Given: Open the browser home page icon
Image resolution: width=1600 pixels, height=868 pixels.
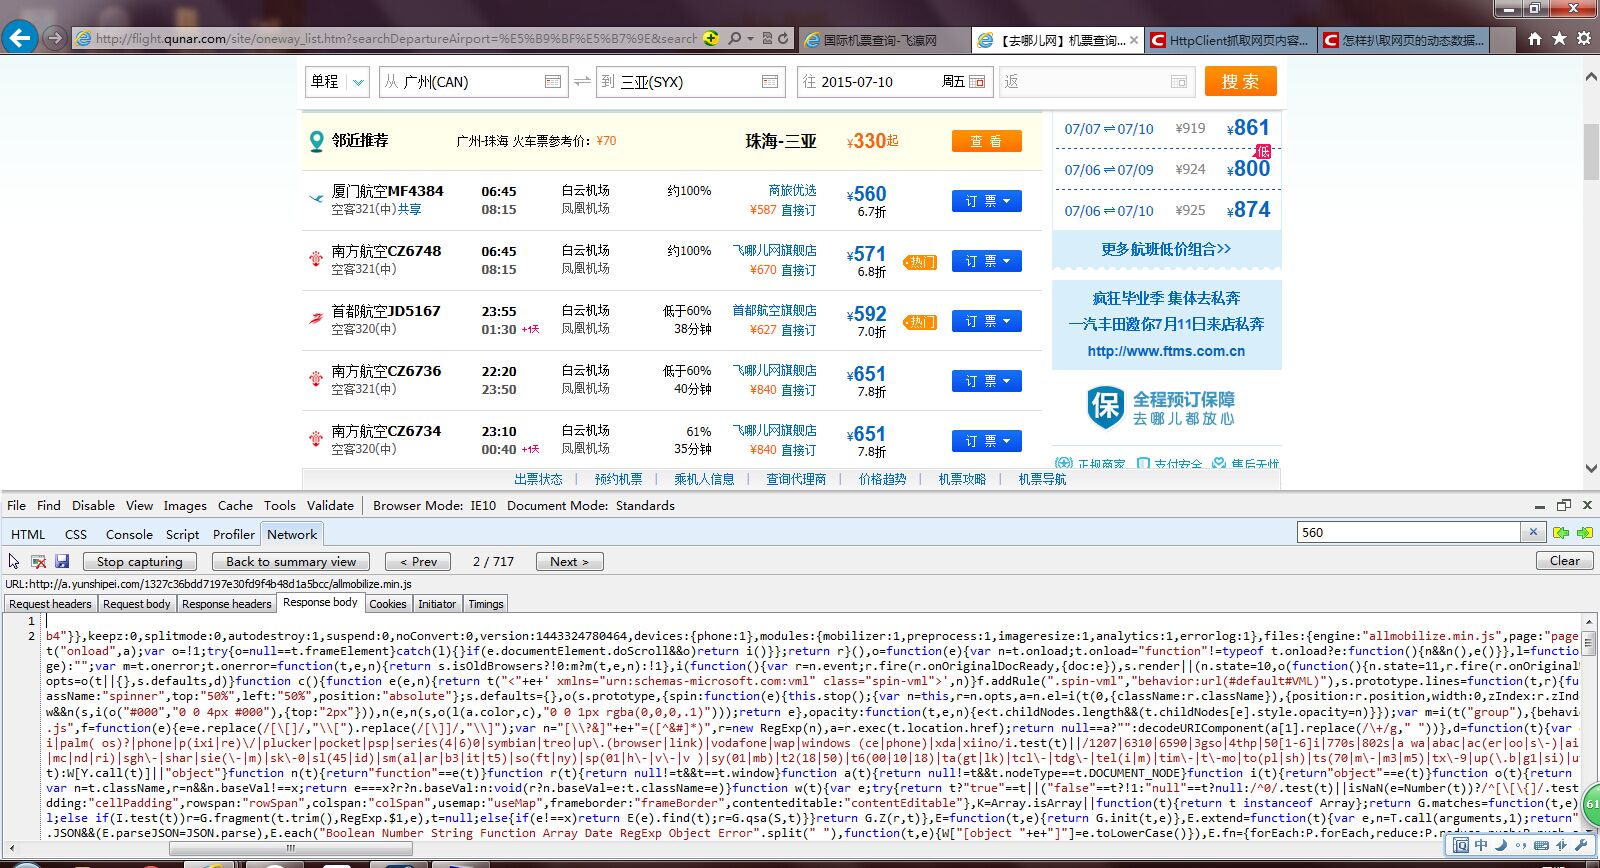Looking at the screenshot, I should (x=1535, y=38).
